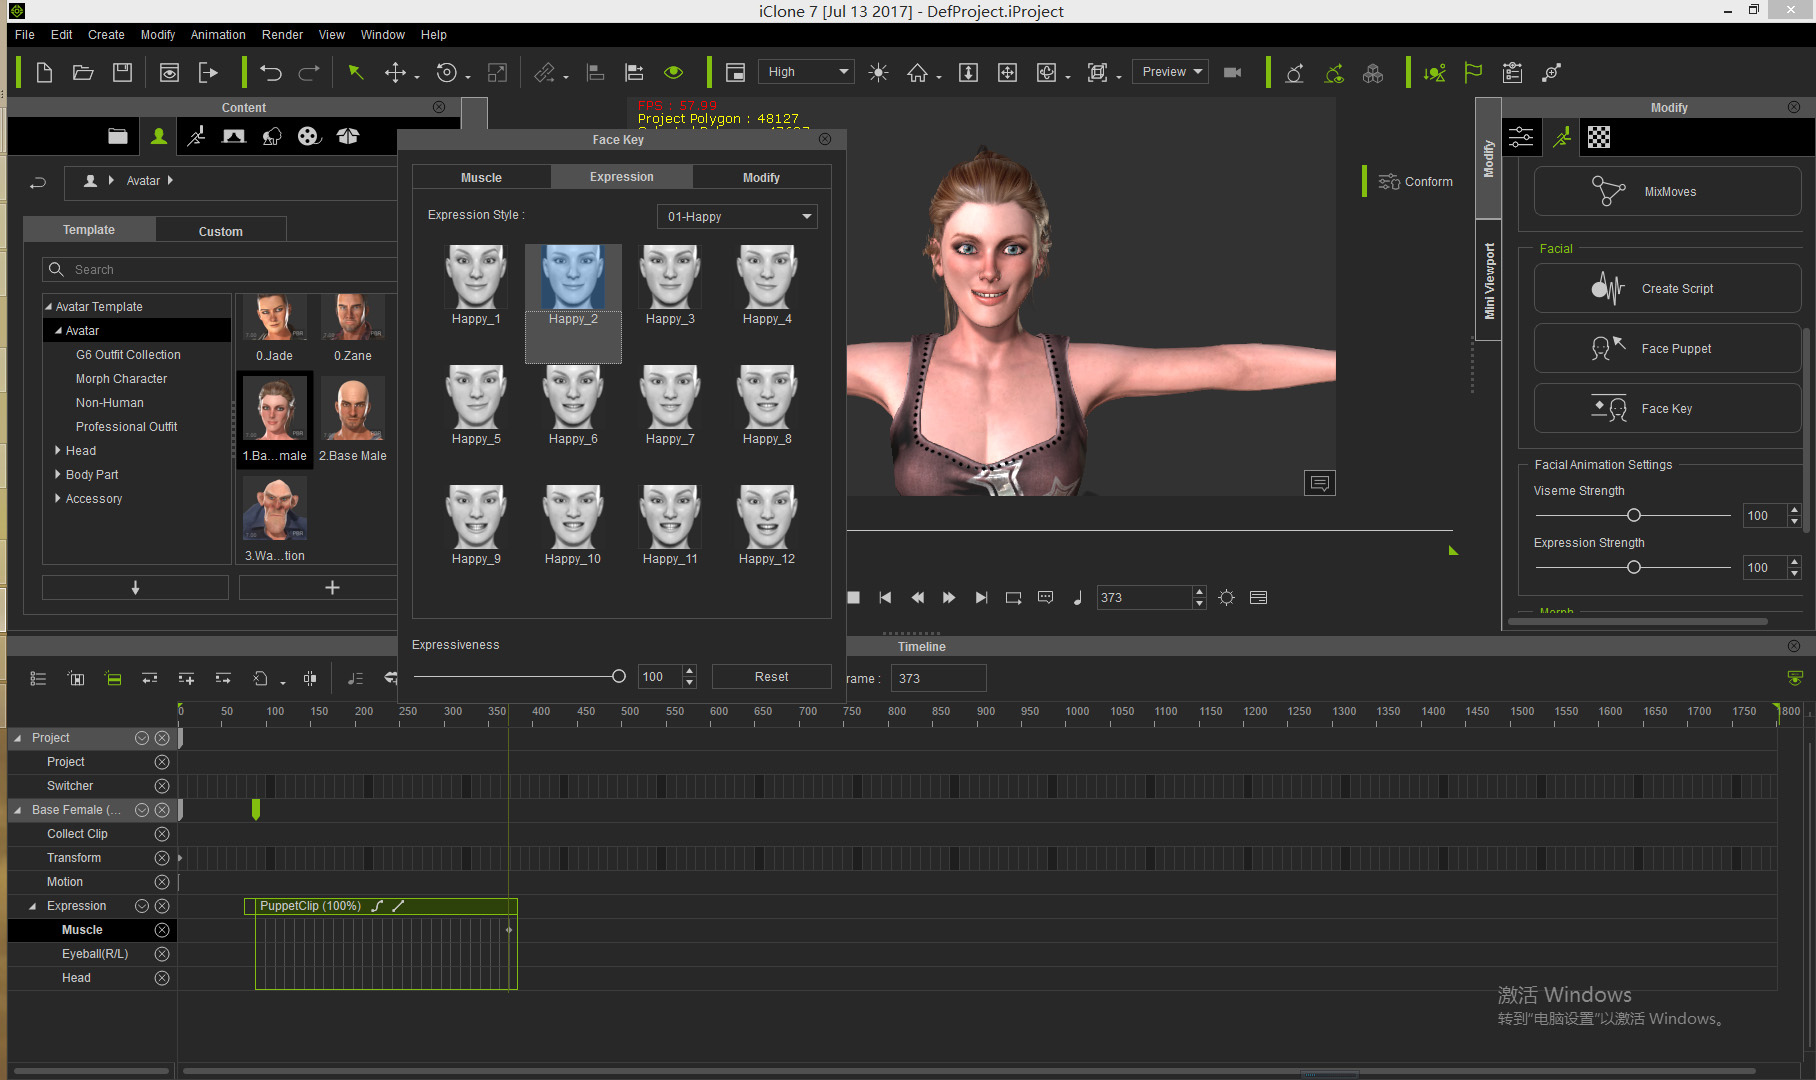Collapse the Avatar Template tree node

pyautogui.click(x=49, y=307)
